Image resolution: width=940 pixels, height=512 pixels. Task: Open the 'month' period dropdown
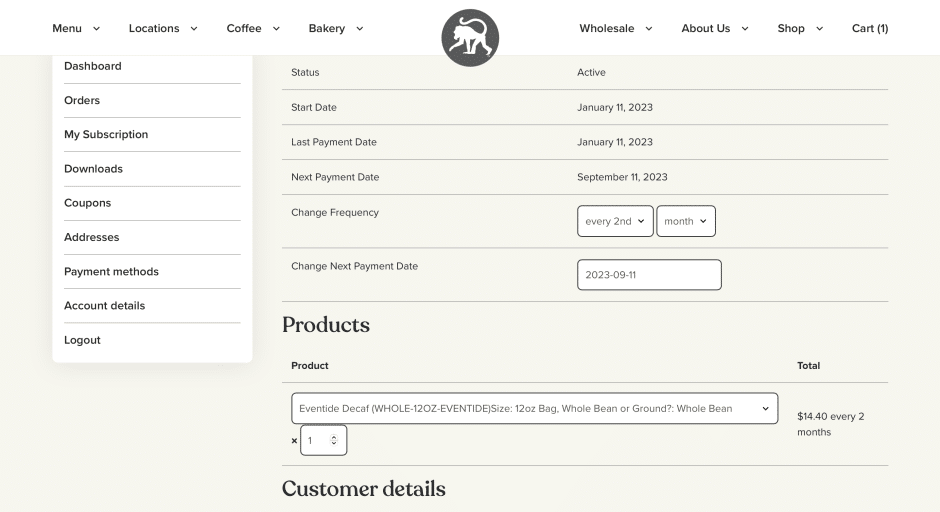pos(686,221)
